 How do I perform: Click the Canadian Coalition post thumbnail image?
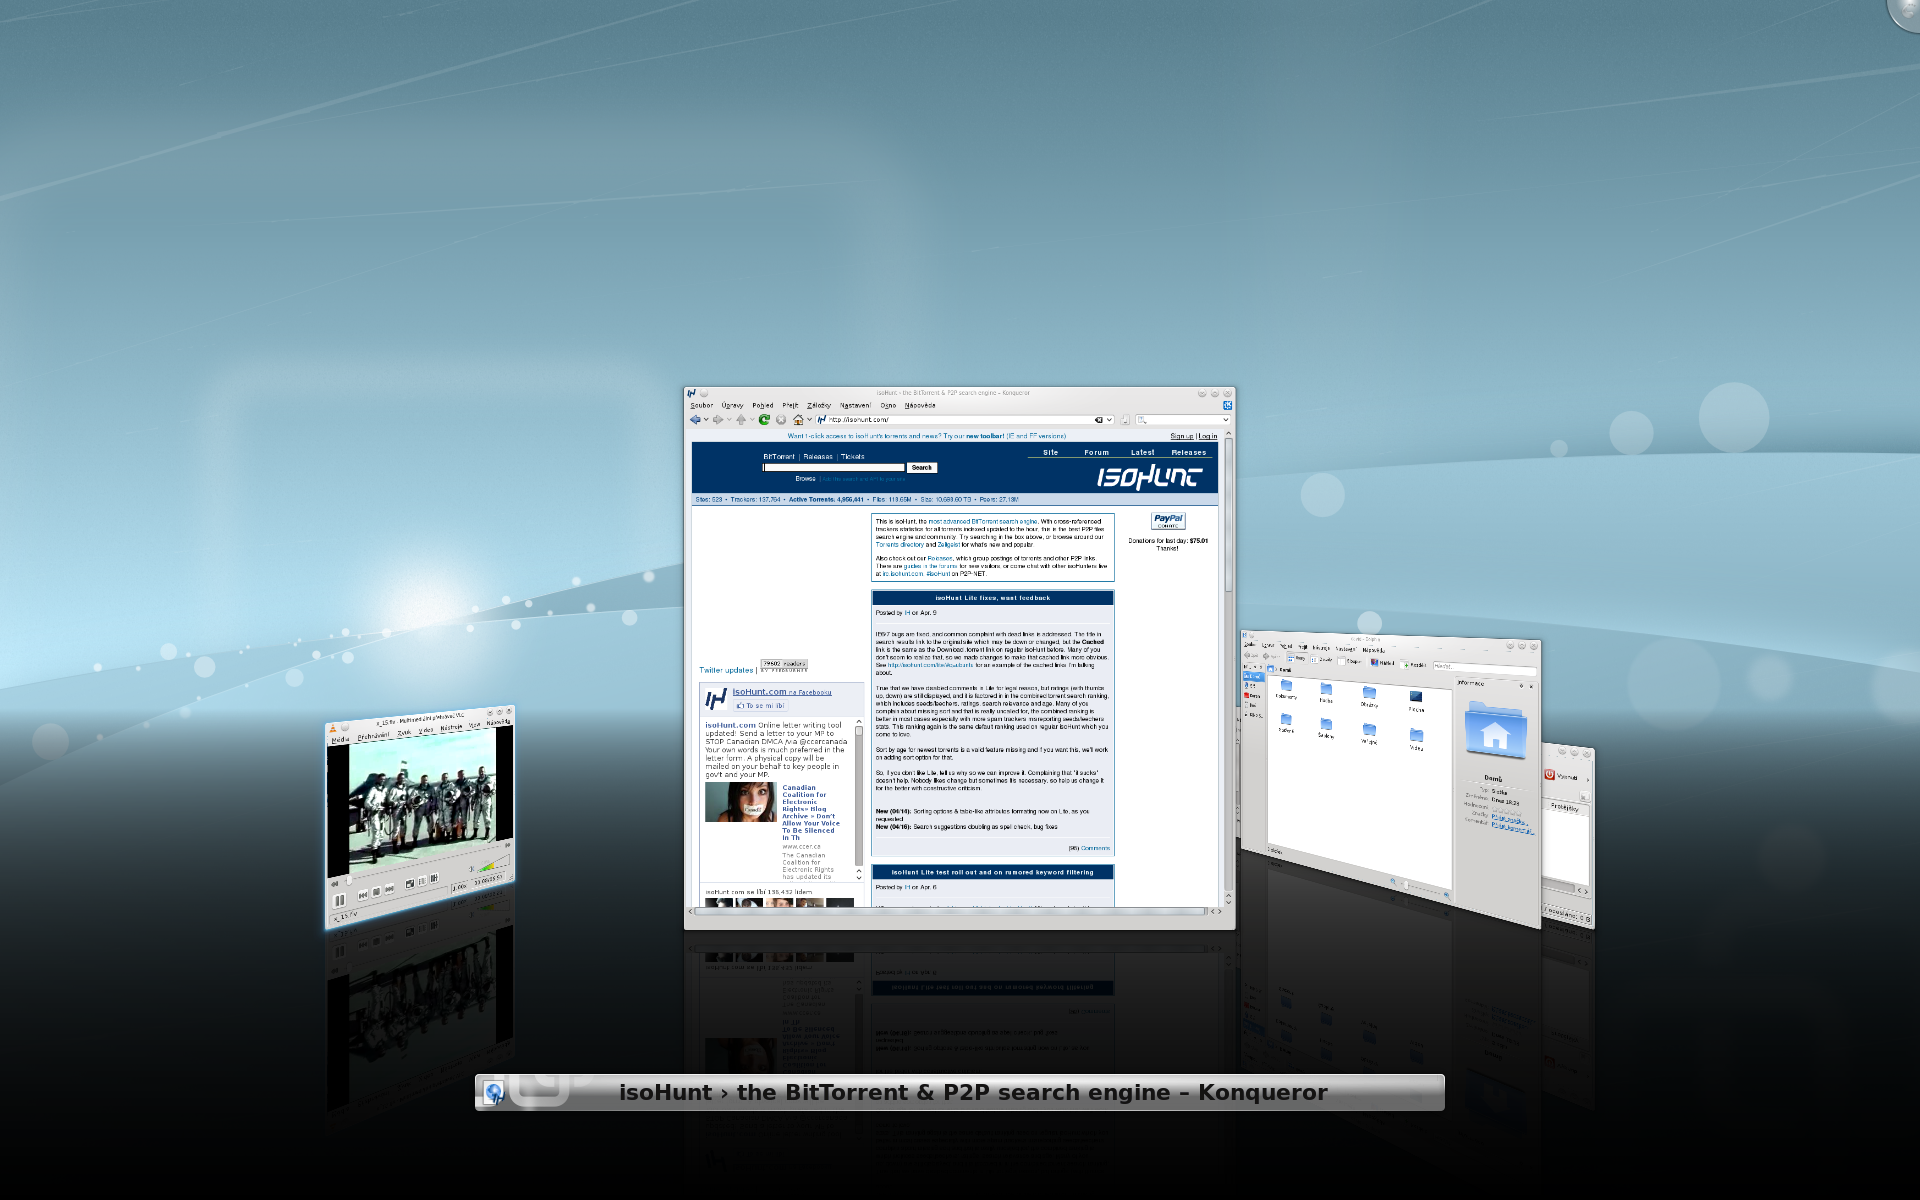[740, 802]
